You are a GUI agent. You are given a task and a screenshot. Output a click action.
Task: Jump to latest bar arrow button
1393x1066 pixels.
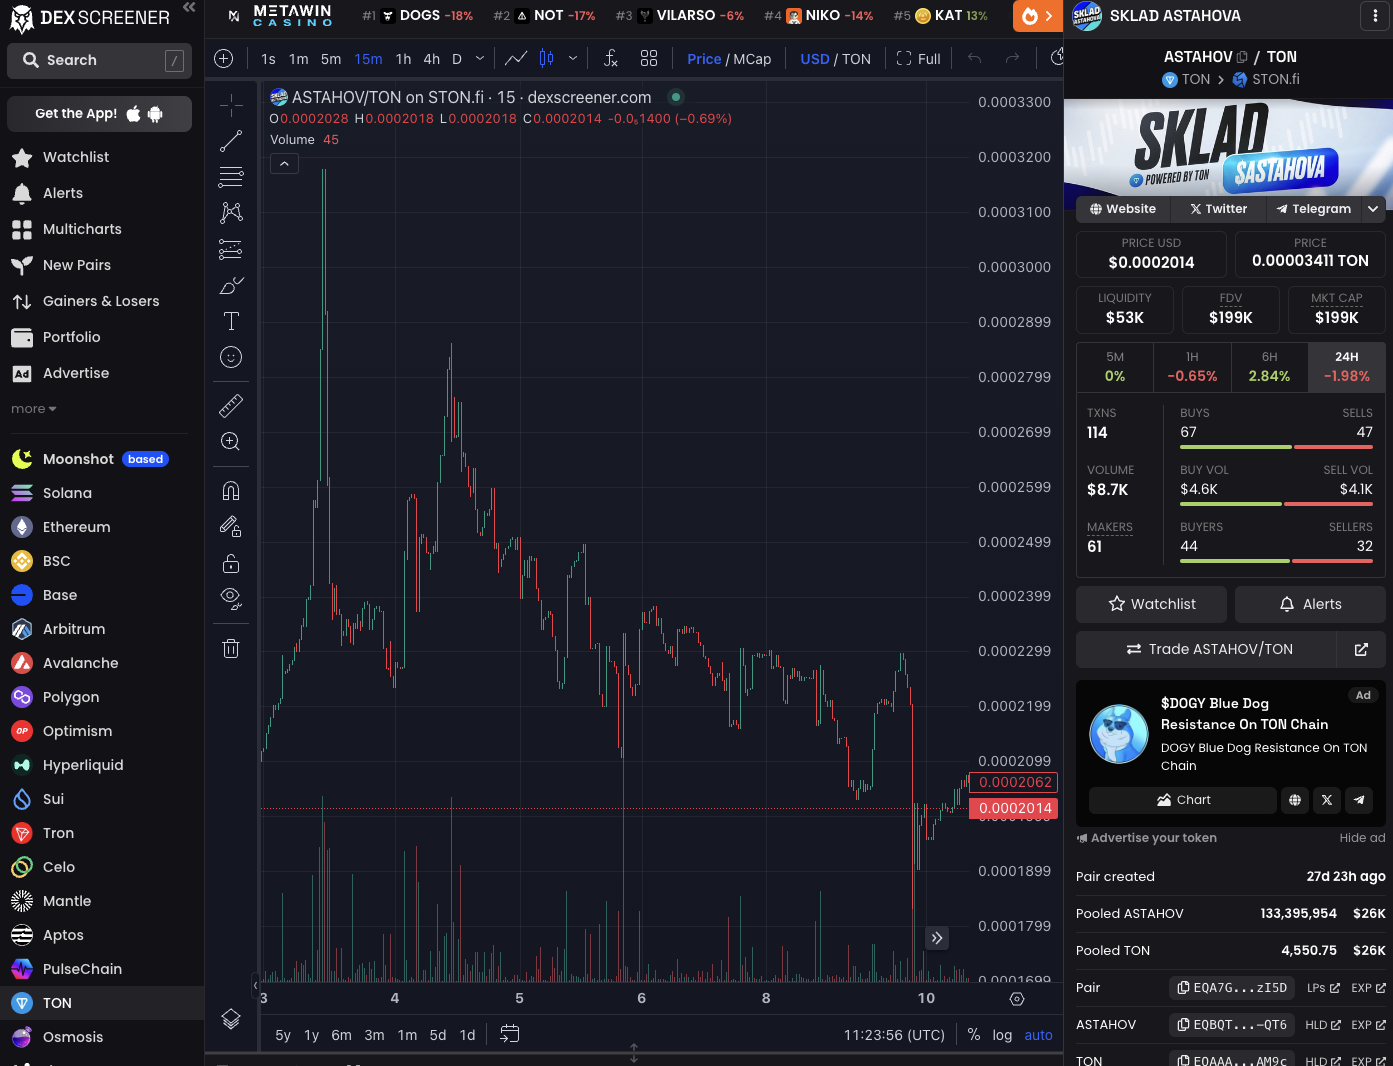click(937, 938)
